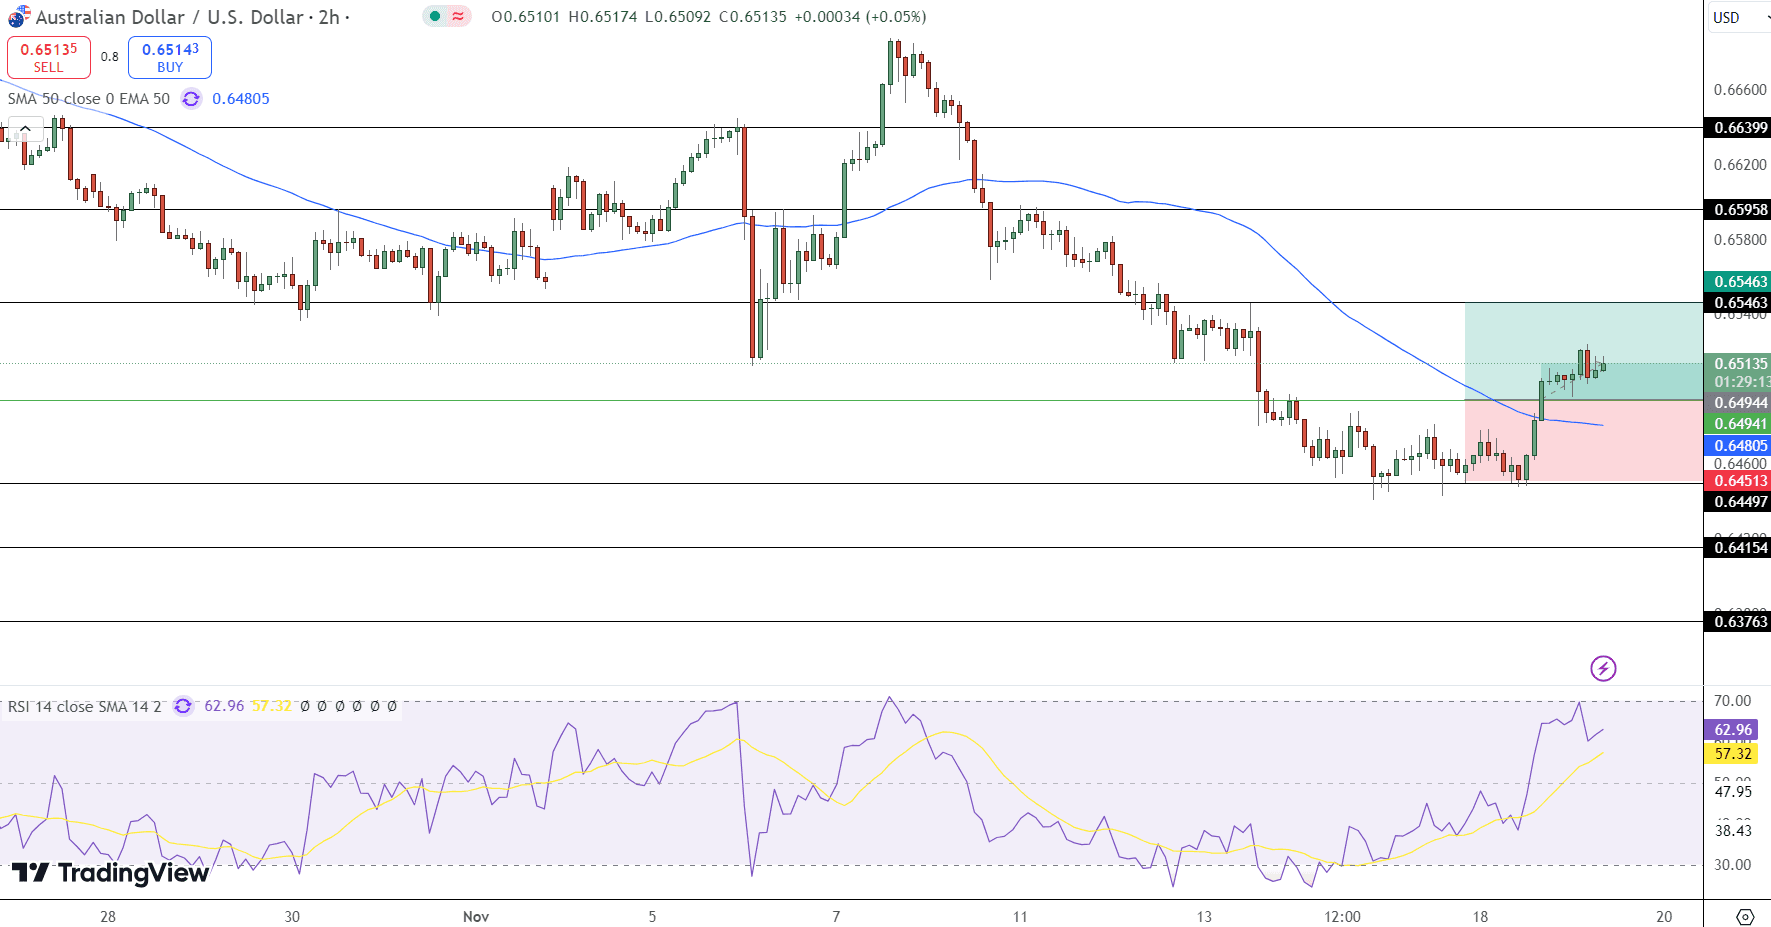Click the purple 62.96 RSI axis label

coord(1732,730)
